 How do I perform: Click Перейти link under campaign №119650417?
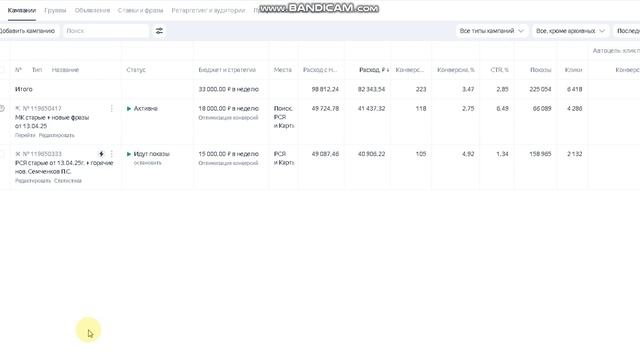[25, 135]
